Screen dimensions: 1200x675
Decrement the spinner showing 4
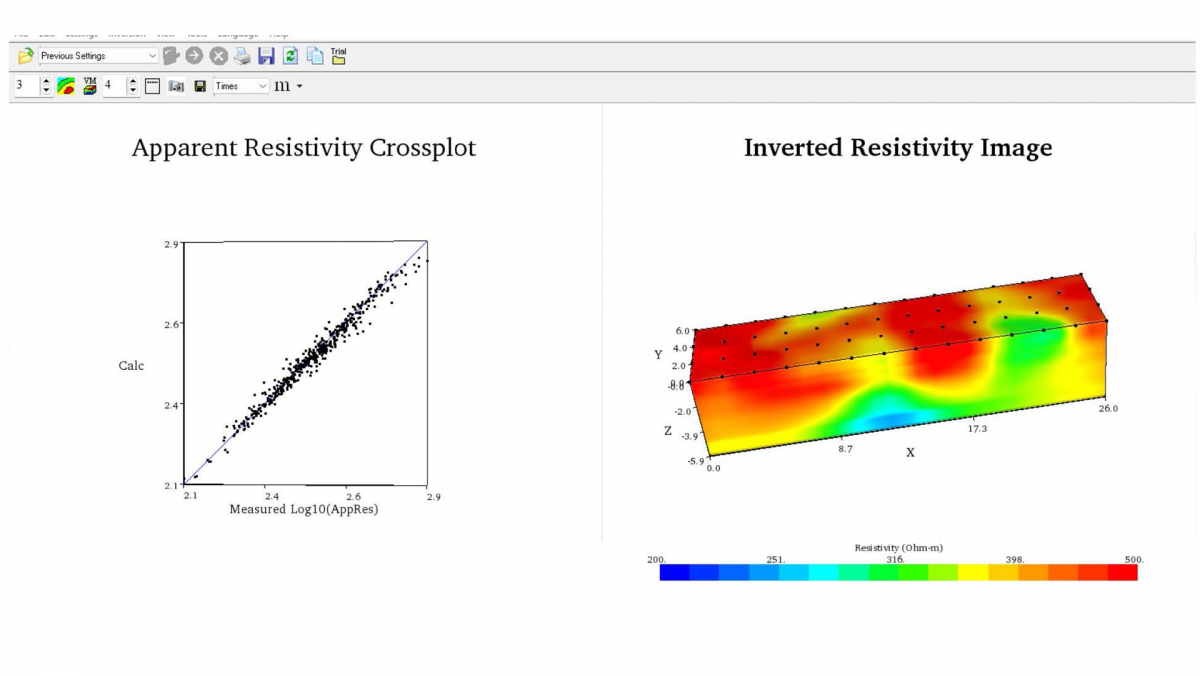(x=133, y=91)
